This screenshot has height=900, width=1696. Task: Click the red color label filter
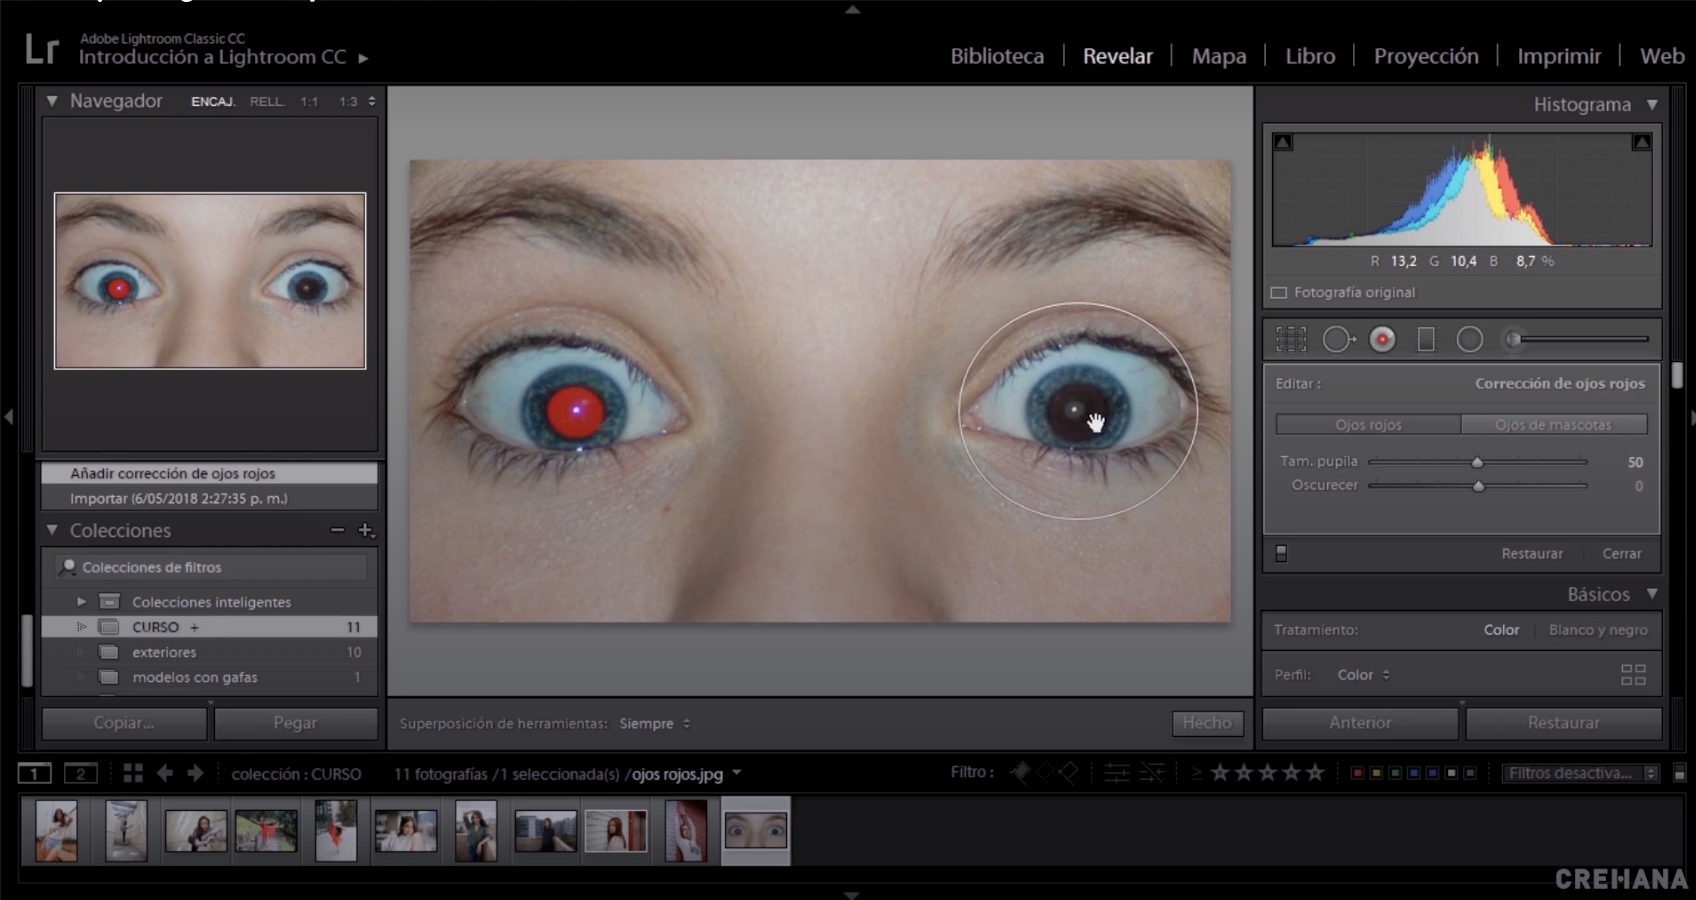pyautogui.click(x=1357, y=773)
